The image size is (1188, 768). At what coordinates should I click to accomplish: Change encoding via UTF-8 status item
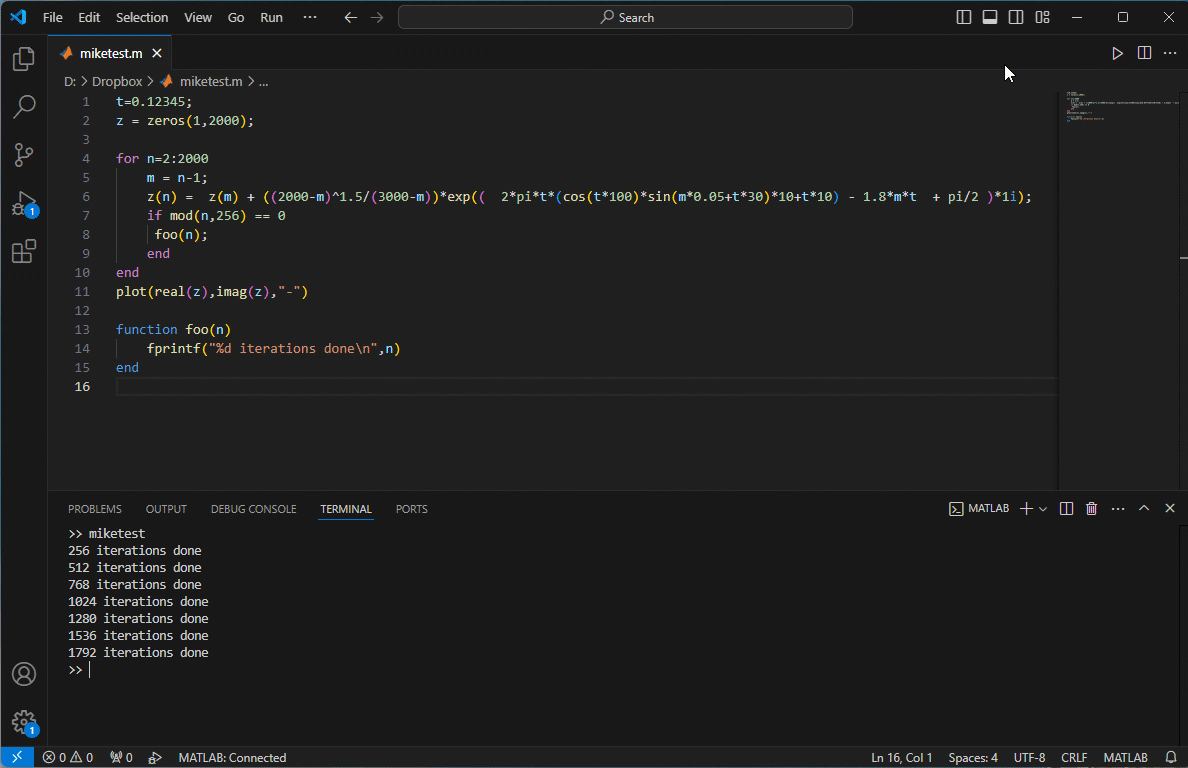point(1029,757)
